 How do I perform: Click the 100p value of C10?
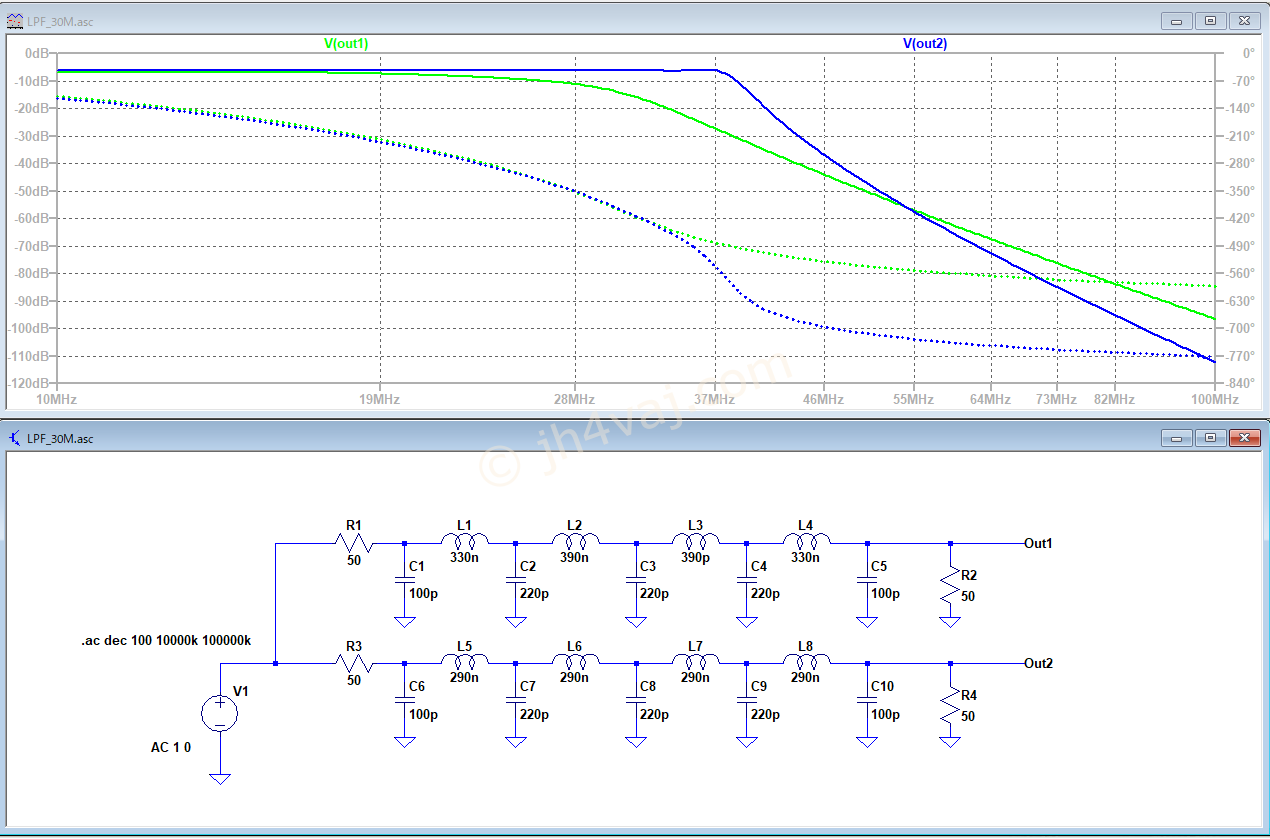pyautogui.click(x=885, y=714)
